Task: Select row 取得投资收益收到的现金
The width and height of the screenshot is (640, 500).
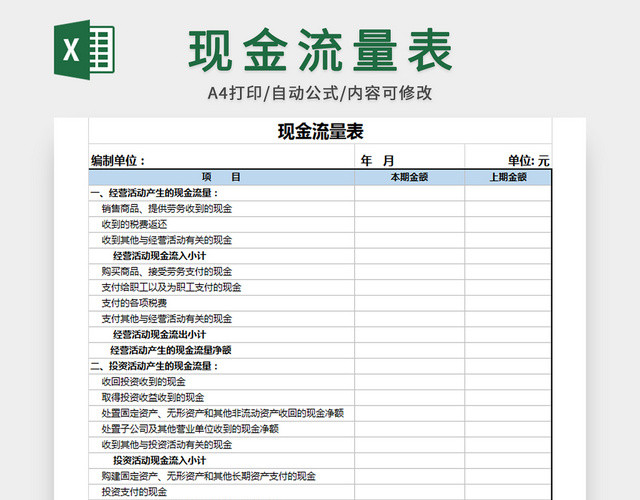Action: tap(320, 398)
